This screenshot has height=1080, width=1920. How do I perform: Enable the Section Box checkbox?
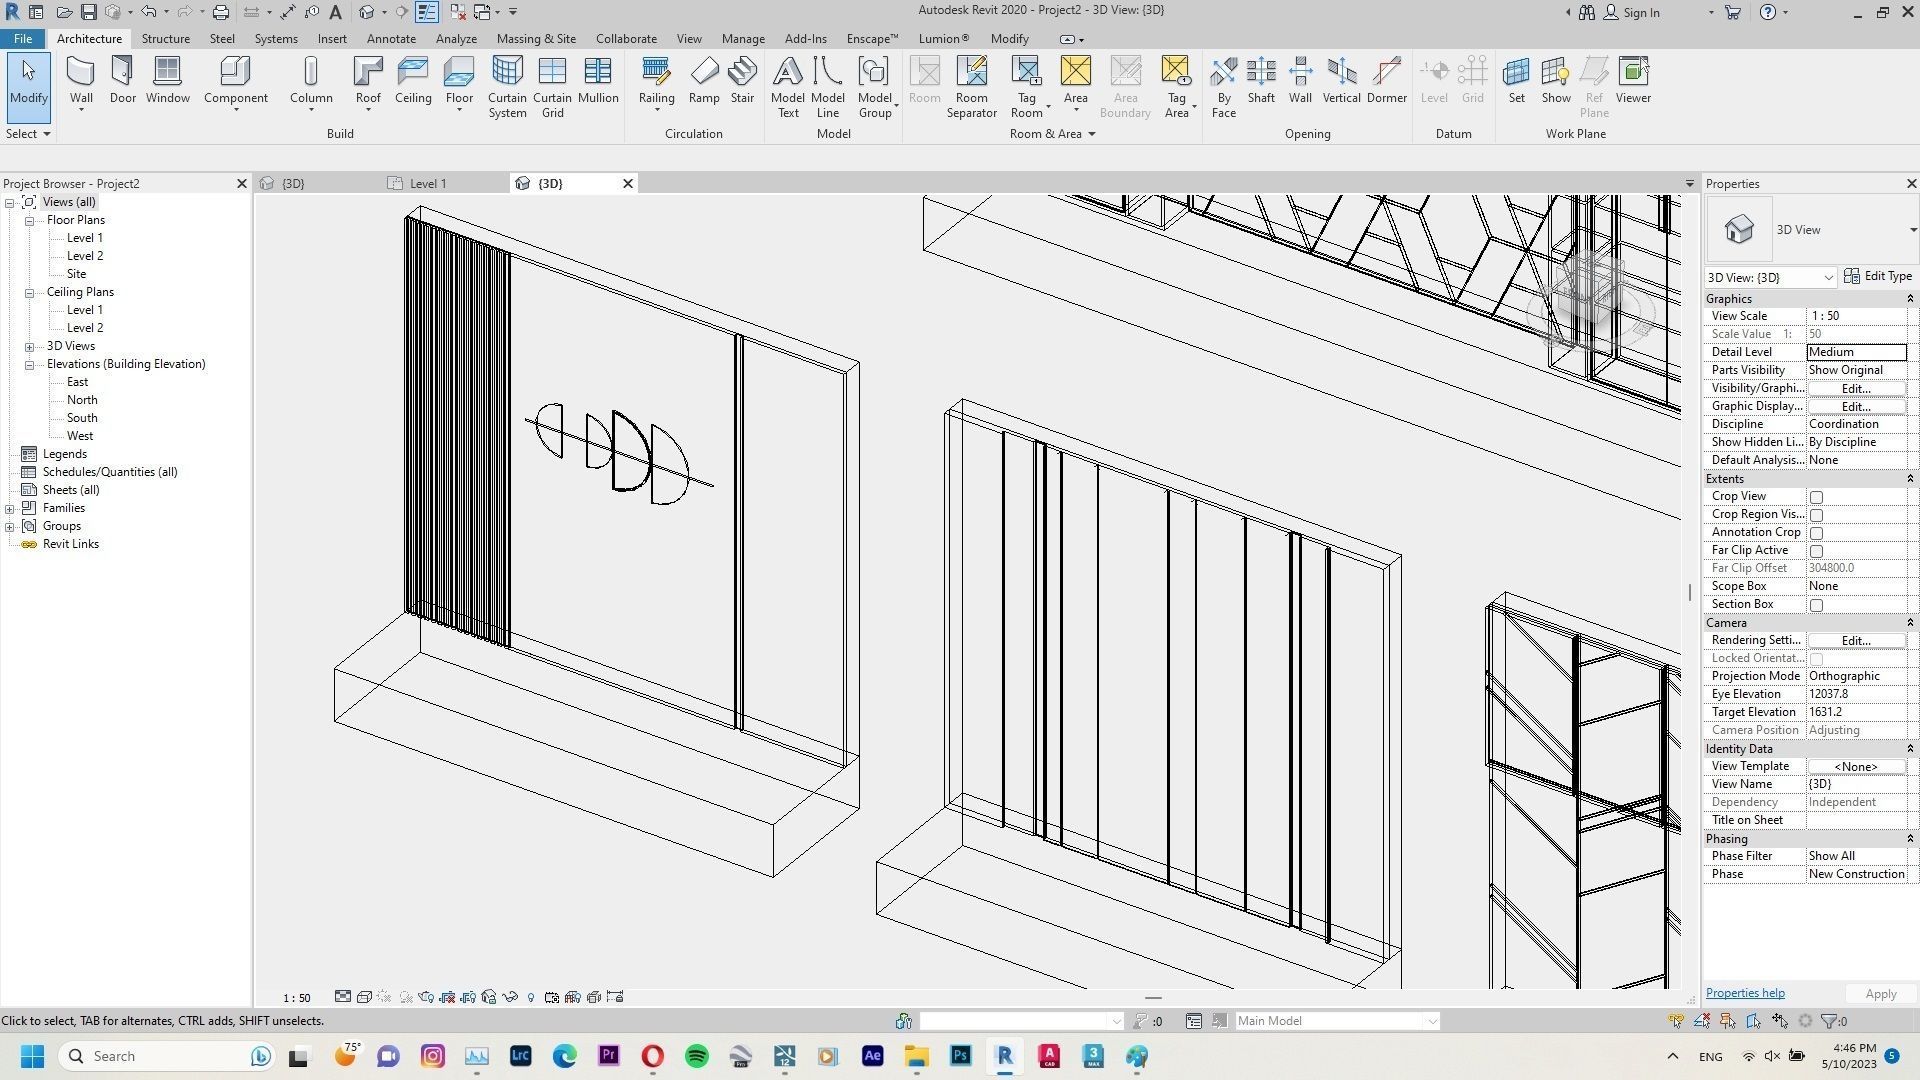(x=1817, y=604)
